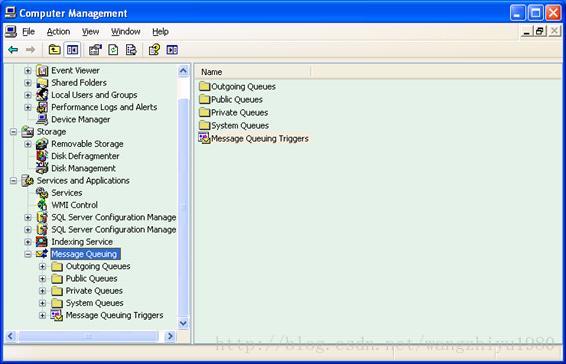
Task: Click the Shared Folders tree icon
Action: [42, 83]
